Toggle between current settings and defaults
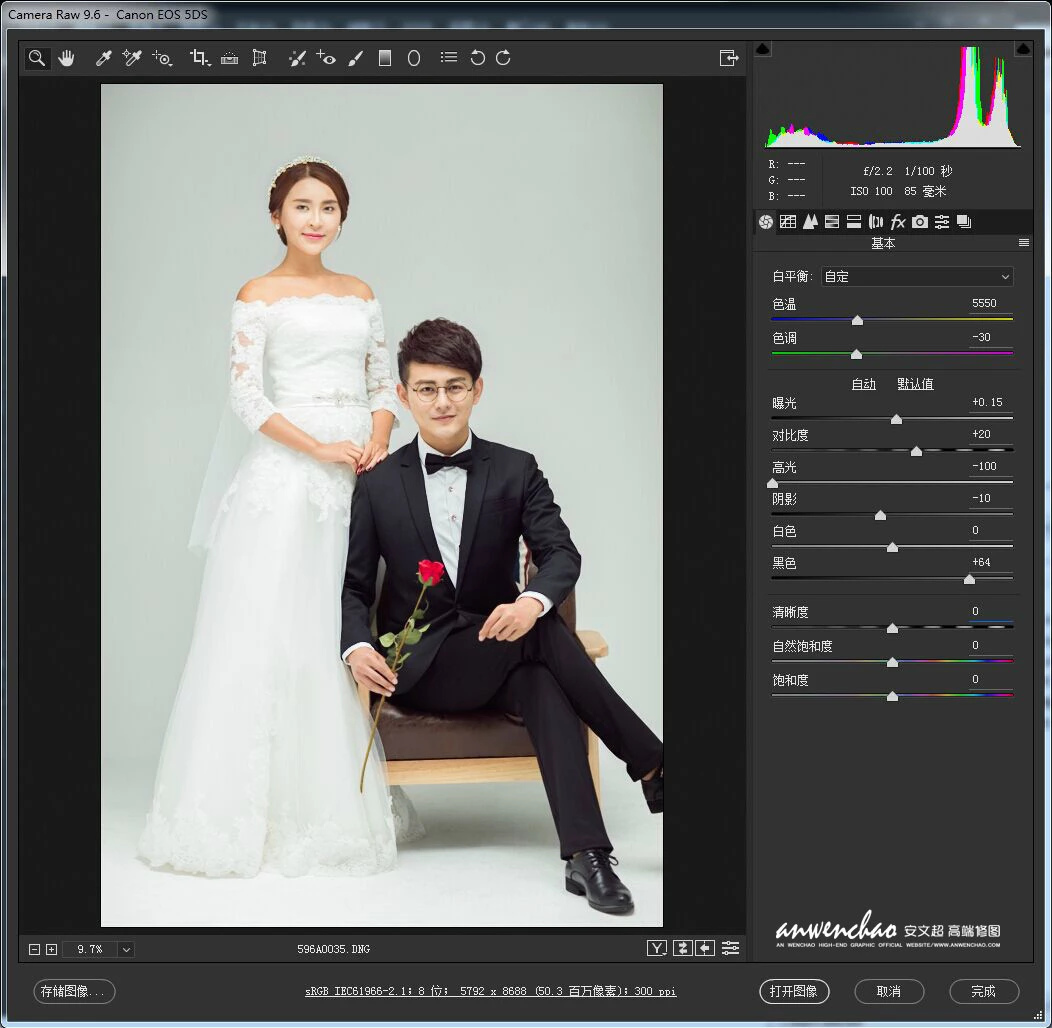Viewport: 1052px width, 1028px height. click(x=730, y=948)
